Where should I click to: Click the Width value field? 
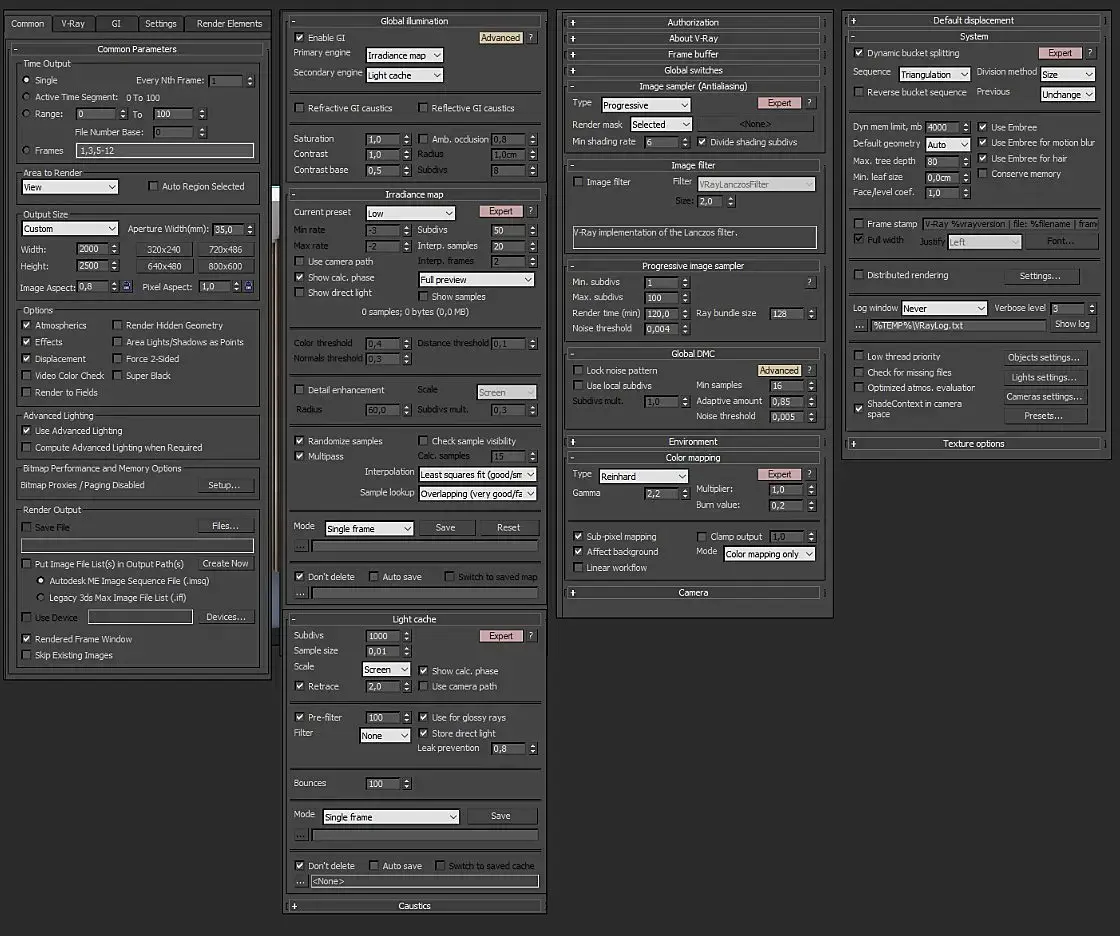pyautogui.click(x=92, y=249)
